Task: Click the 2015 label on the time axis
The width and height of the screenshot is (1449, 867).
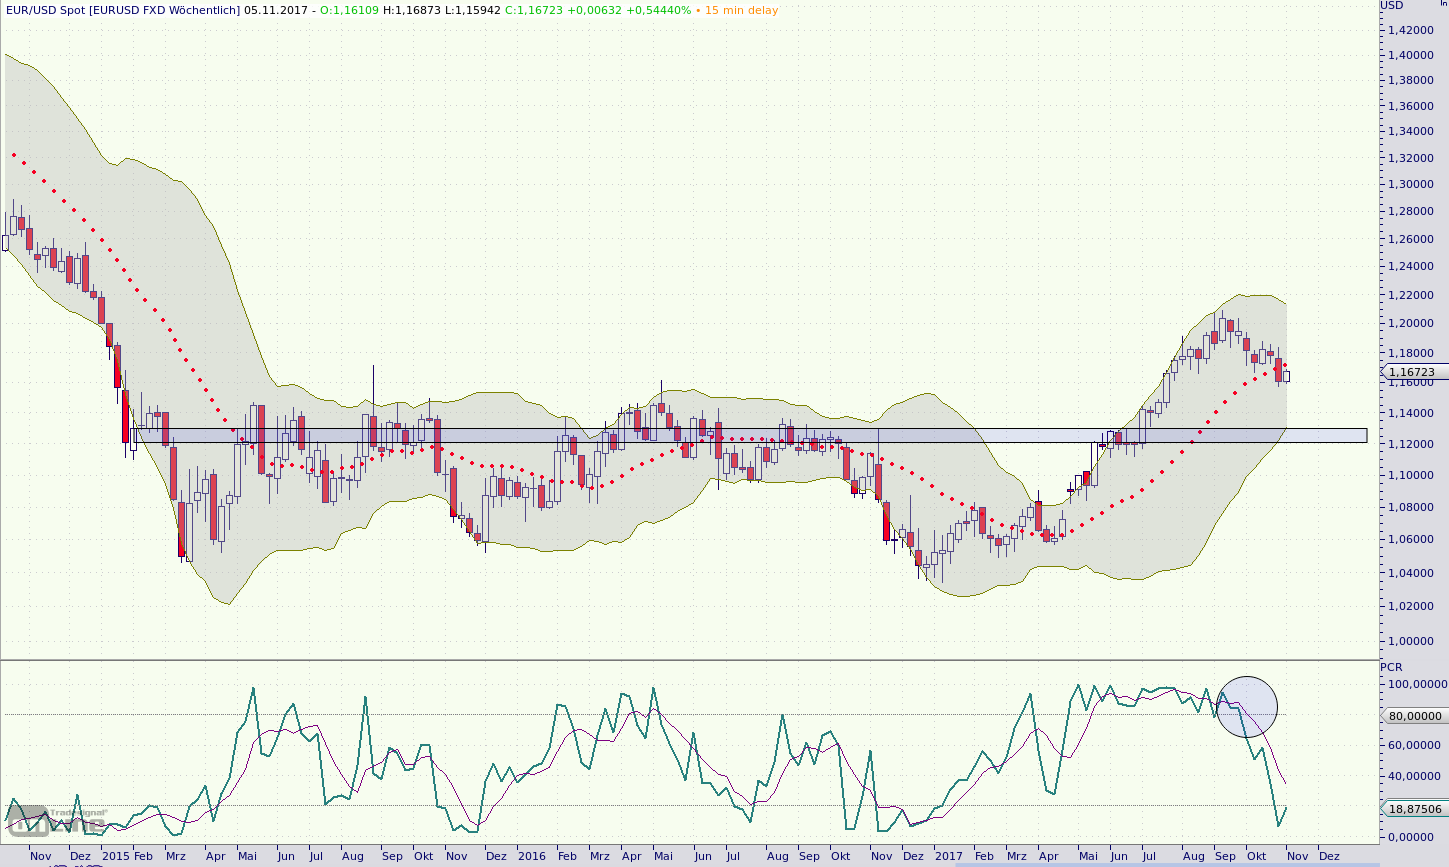Action: (115, 856)
